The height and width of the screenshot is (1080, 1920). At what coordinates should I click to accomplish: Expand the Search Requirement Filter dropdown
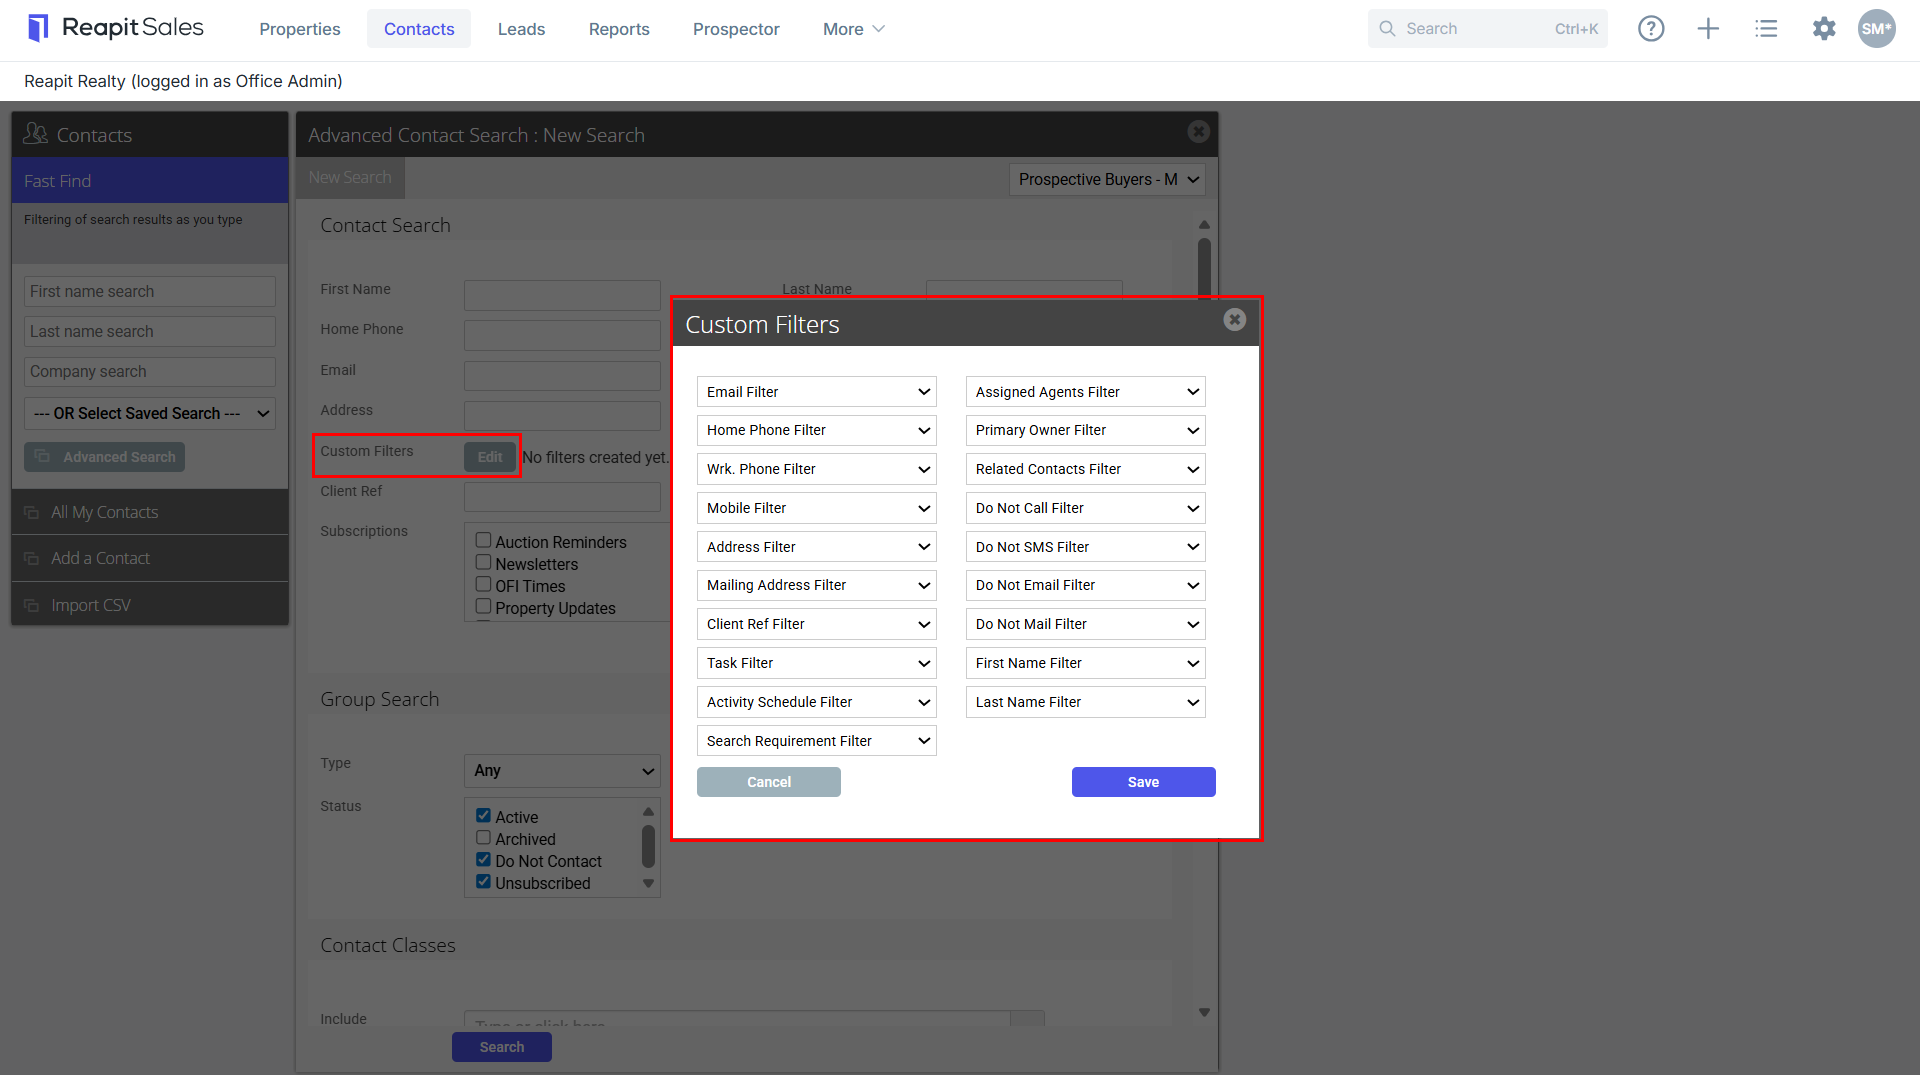pyautogui.click(x=816, y=741)
